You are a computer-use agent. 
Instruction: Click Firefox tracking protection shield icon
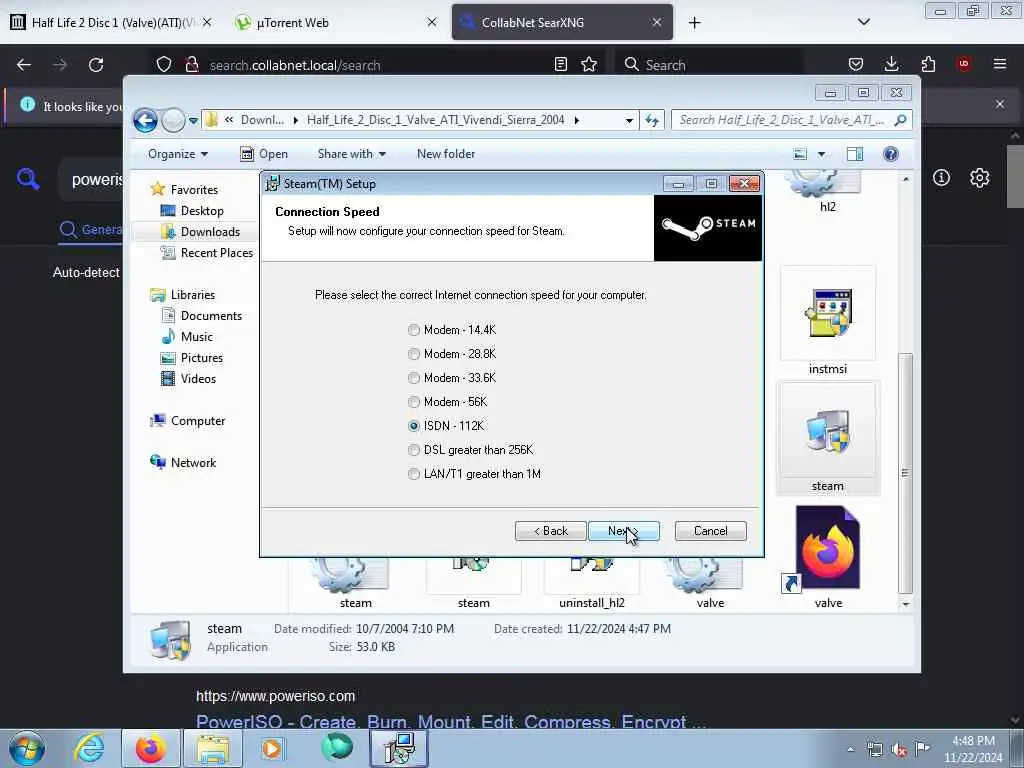[164, 65]
